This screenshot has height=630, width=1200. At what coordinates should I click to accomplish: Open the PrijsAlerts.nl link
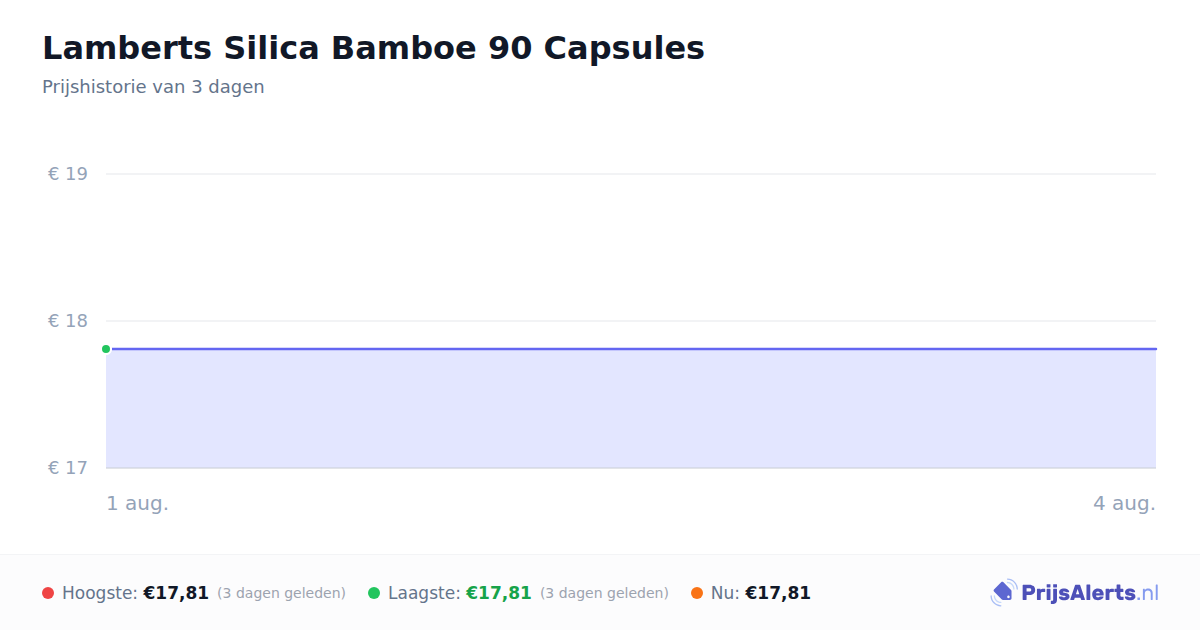pyautogui.click(x=1090, y=593)
